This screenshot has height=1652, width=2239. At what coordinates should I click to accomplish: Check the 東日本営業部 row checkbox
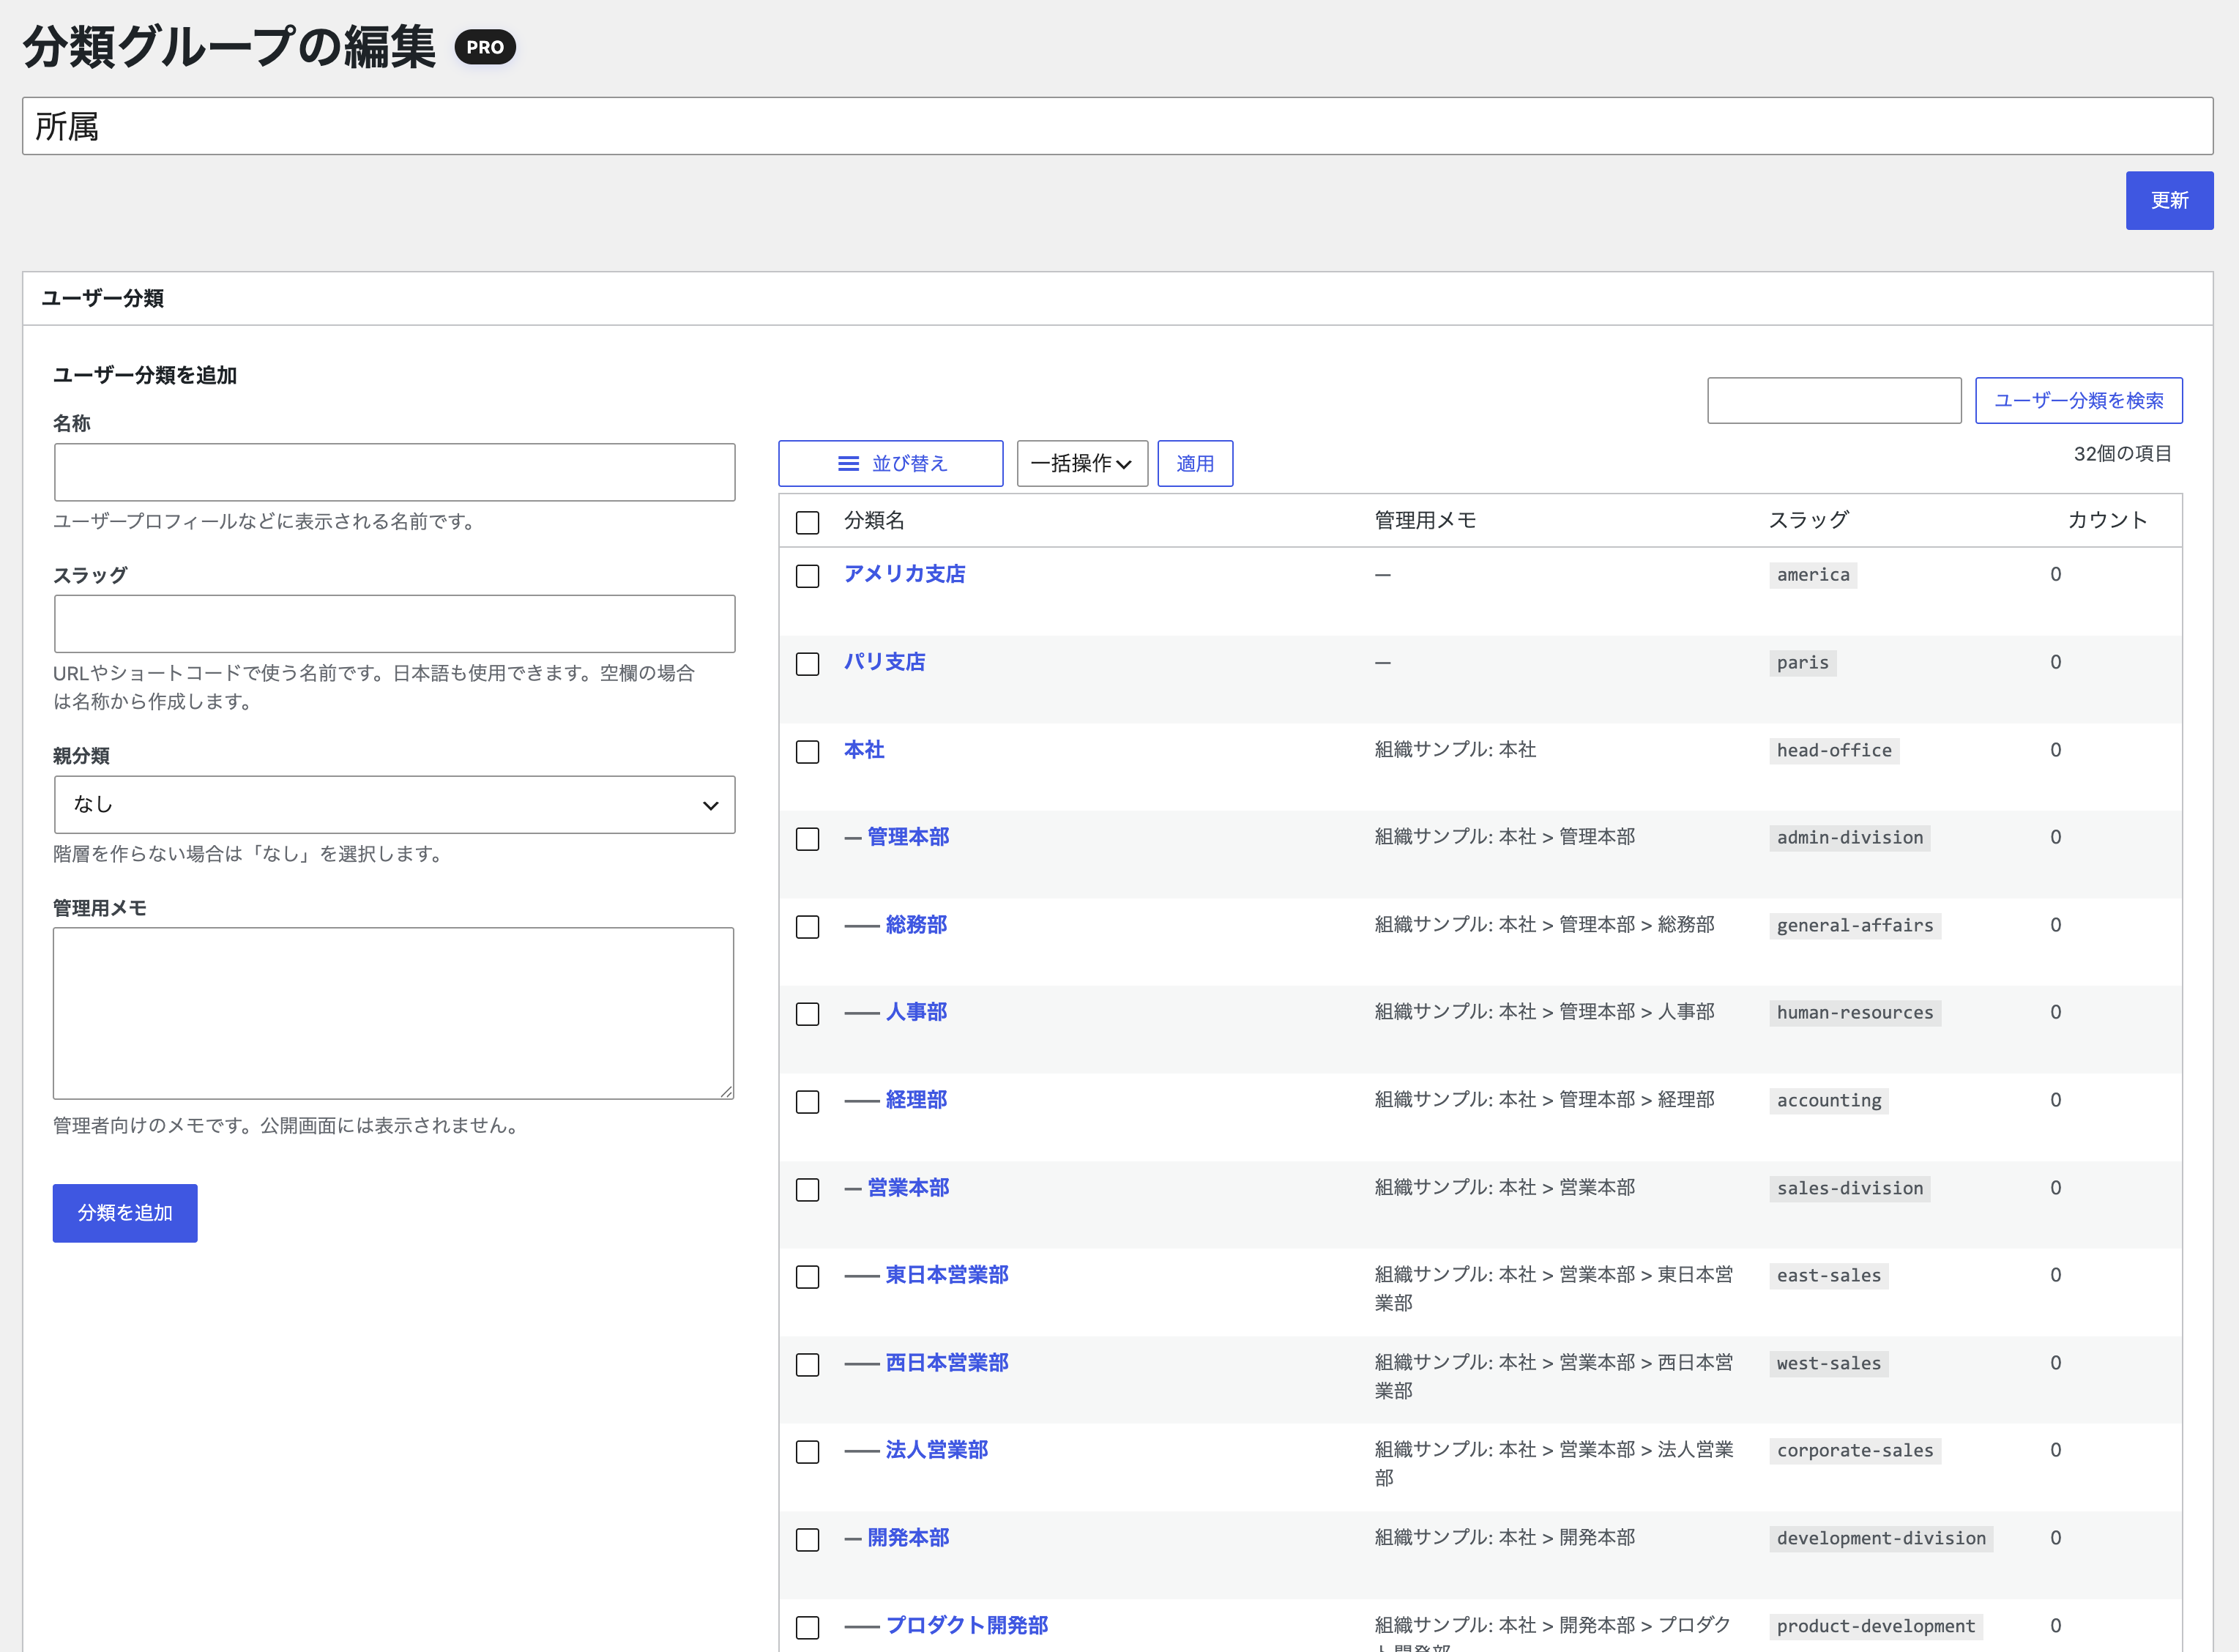coord(808,1277)
